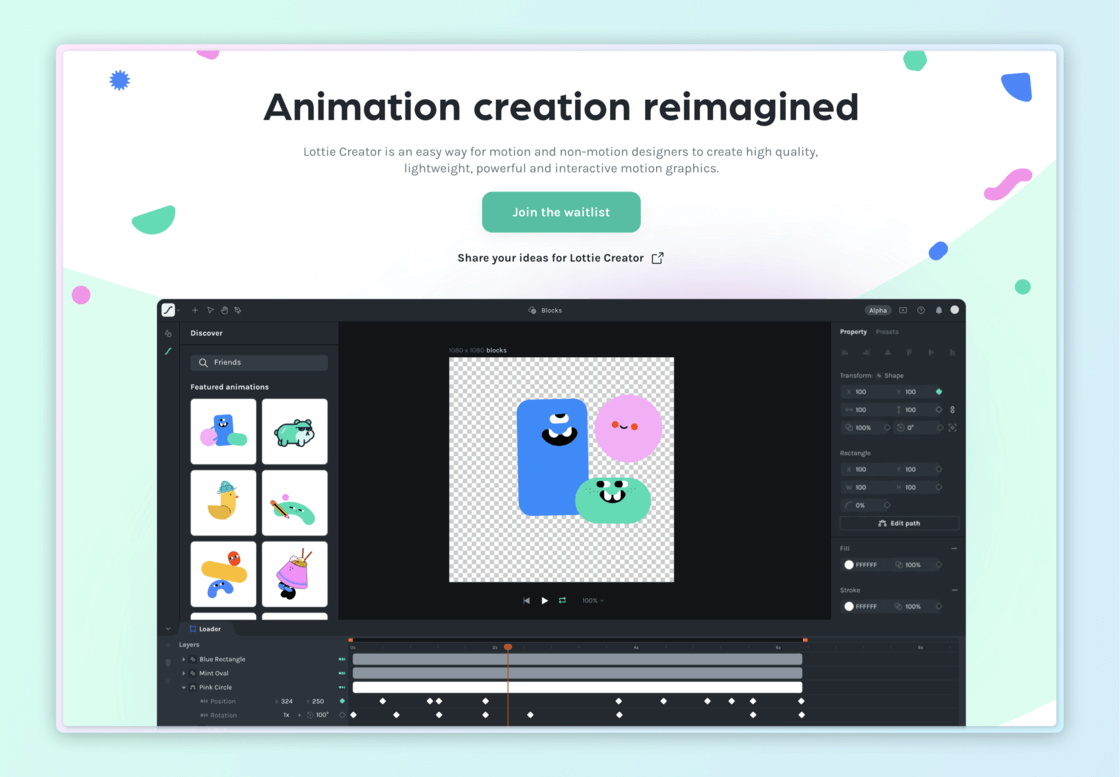Toggle the Position keyframe diamond in layers list
Viewport: 1120px width, 777px height.
(342, 701)
